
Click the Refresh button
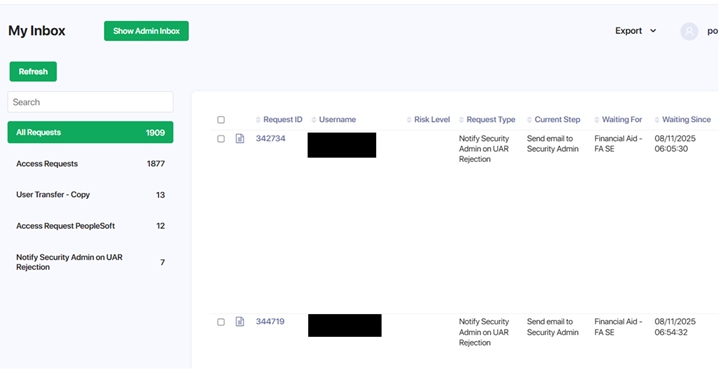tap(33, 72)
